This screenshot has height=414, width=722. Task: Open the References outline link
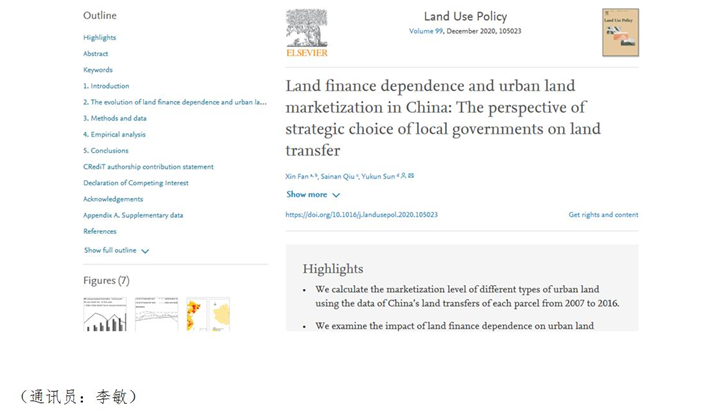pyautogui.click(x=100, y=231)
